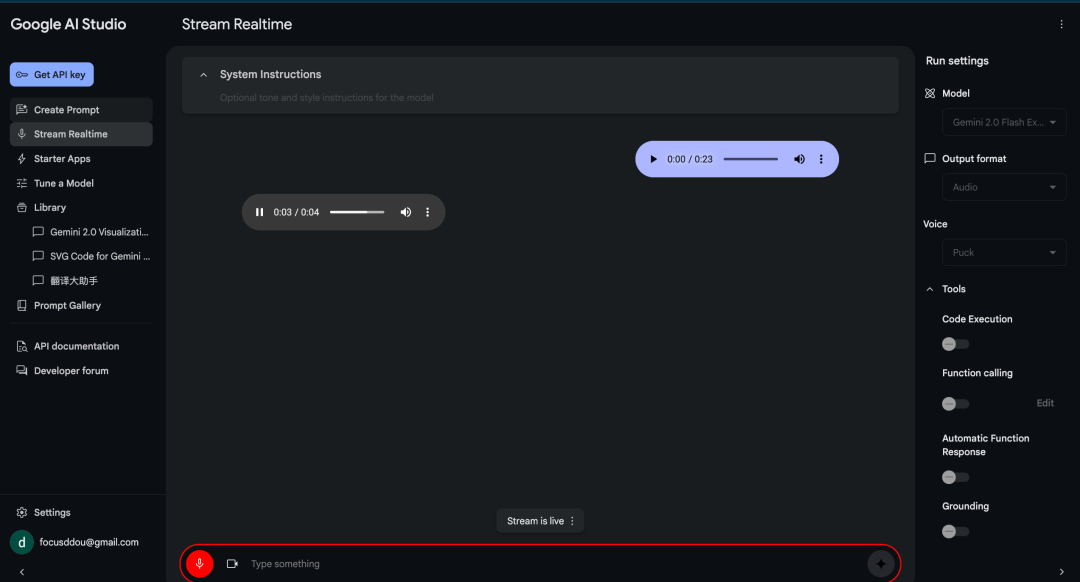Click the sparkle send button
The height and width of the screenshot is (582, 1080).
[x=880, y=564]
